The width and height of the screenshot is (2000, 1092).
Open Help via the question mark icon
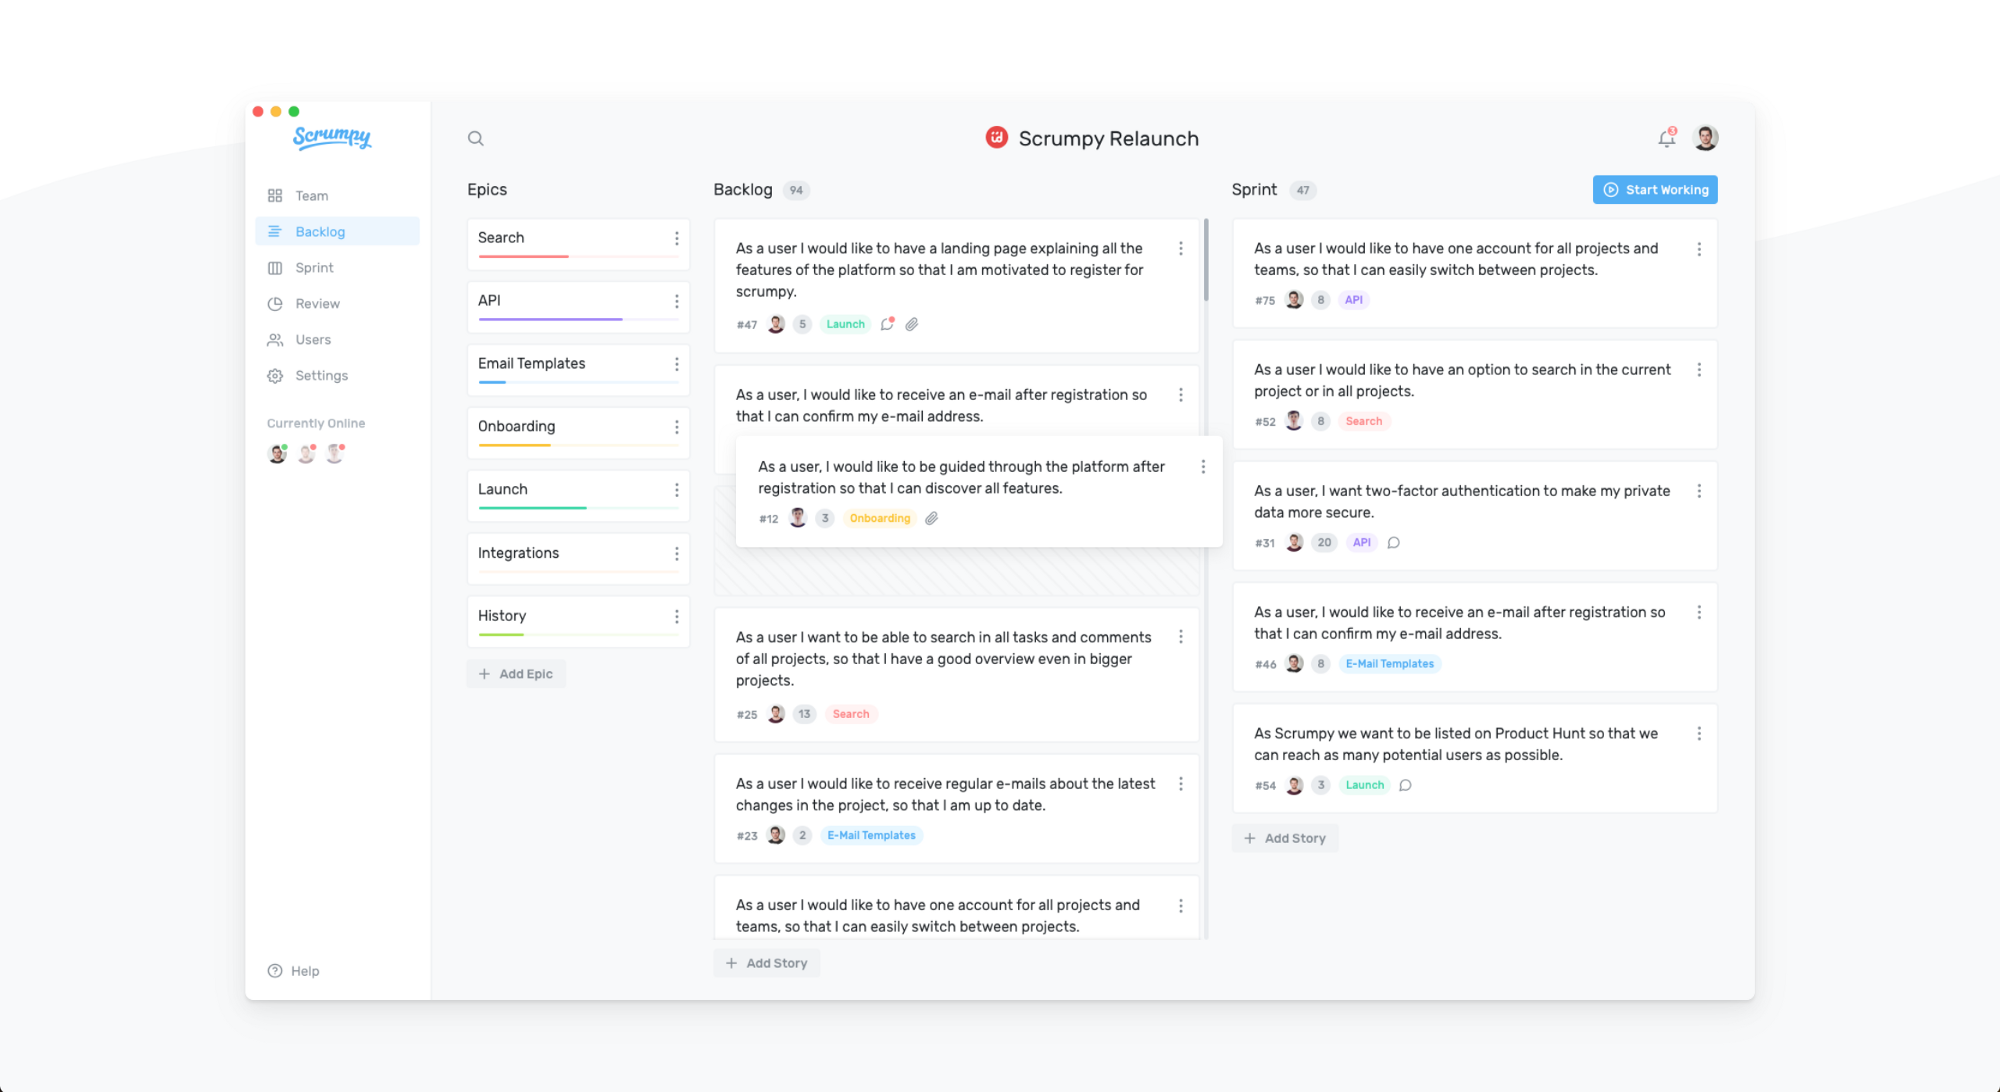click(274, 970)
